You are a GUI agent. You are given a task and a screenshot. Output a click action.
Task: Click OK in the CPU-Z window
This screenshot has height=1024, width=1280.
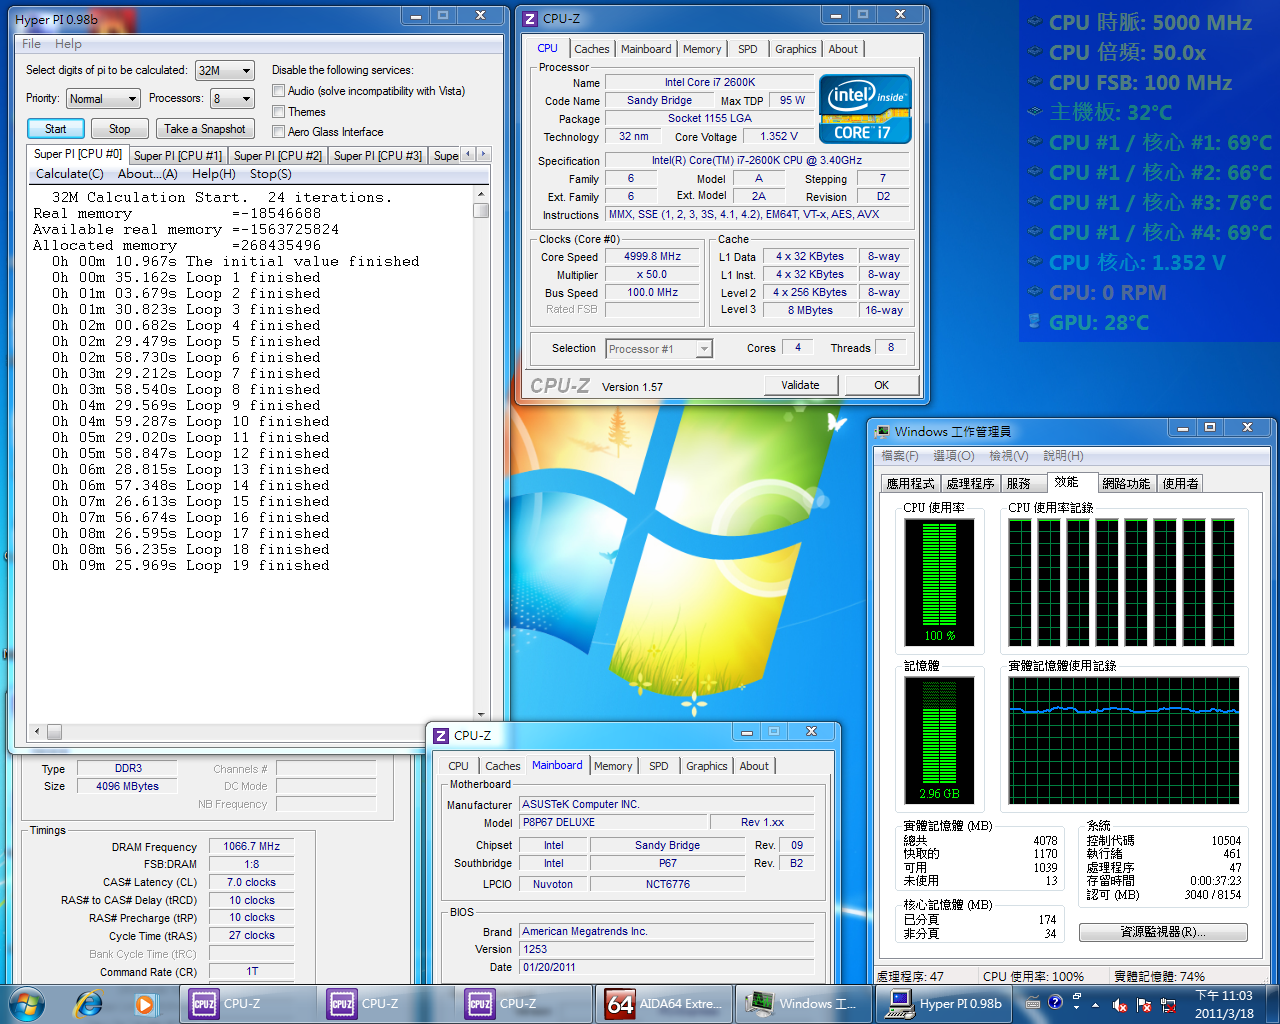(881, 385)
